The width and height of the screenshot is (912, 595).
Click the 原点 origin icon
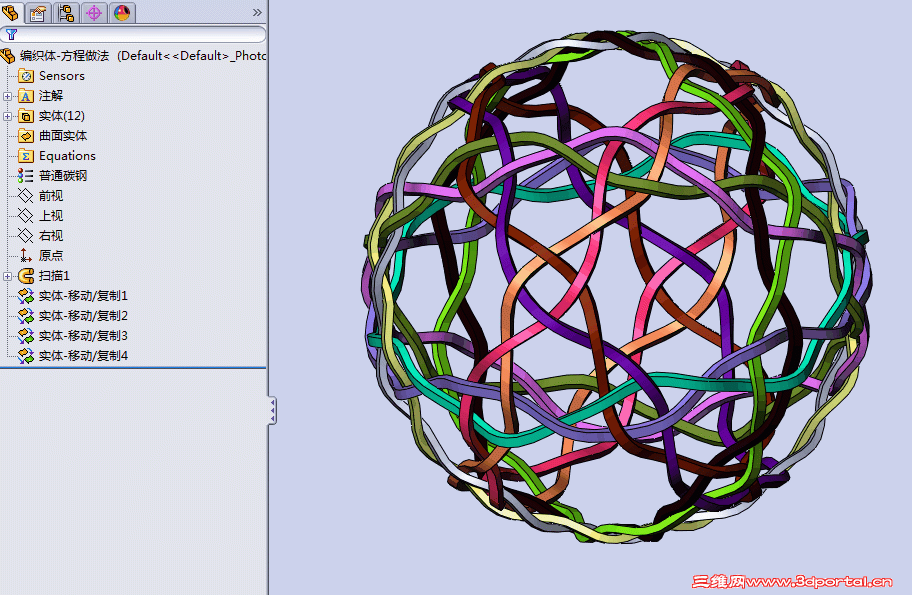pos(26,255)
